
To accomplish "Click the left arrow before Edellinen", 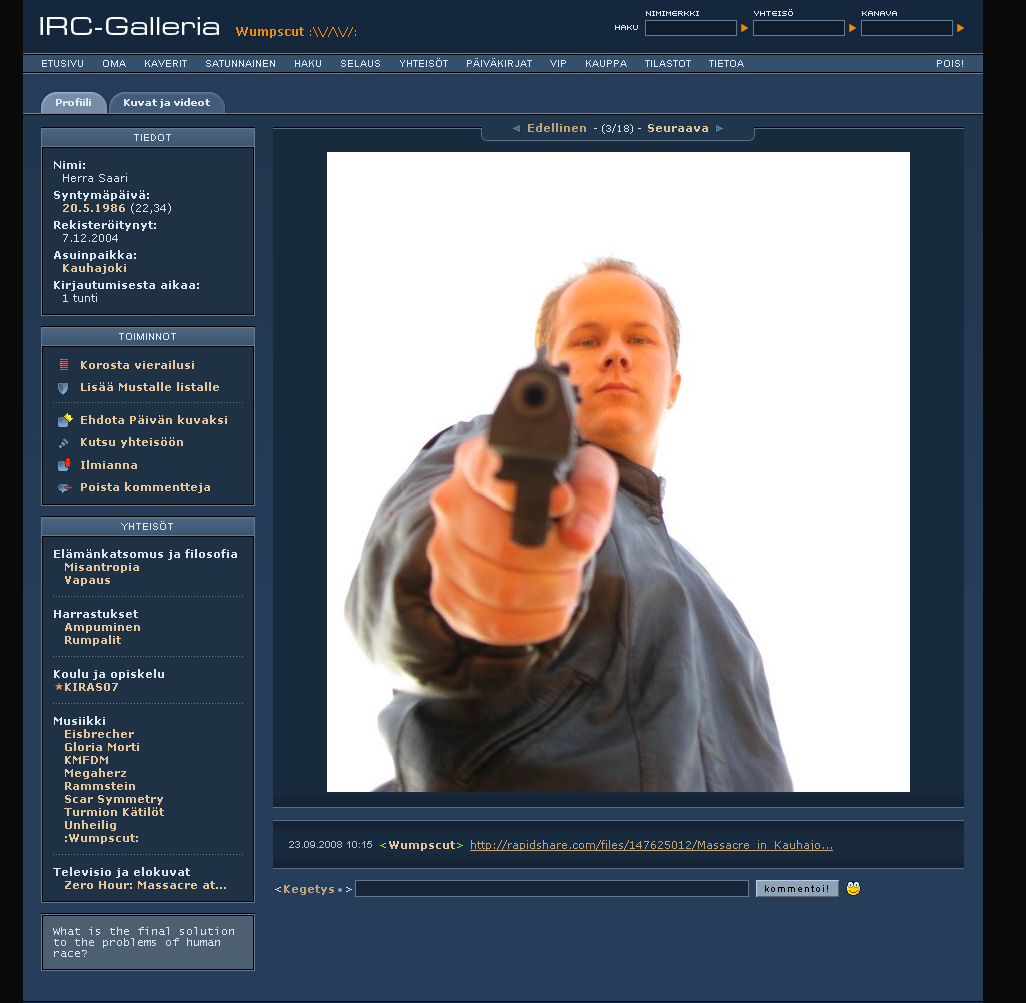I will (516, 128).
